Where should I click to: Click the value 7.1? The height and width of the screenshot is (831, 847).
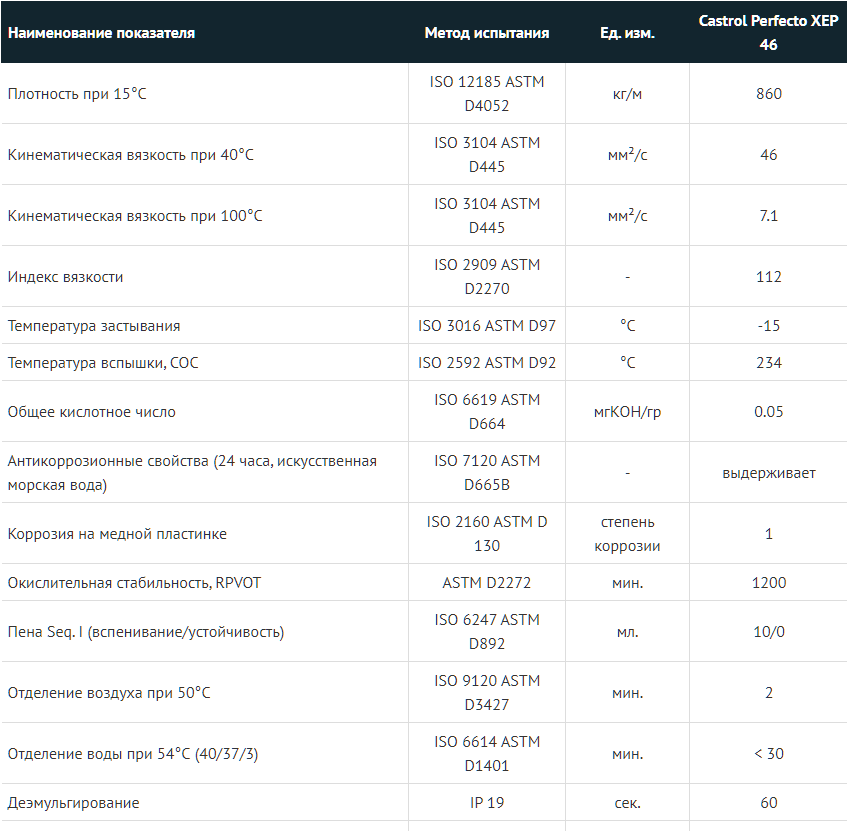769,216
